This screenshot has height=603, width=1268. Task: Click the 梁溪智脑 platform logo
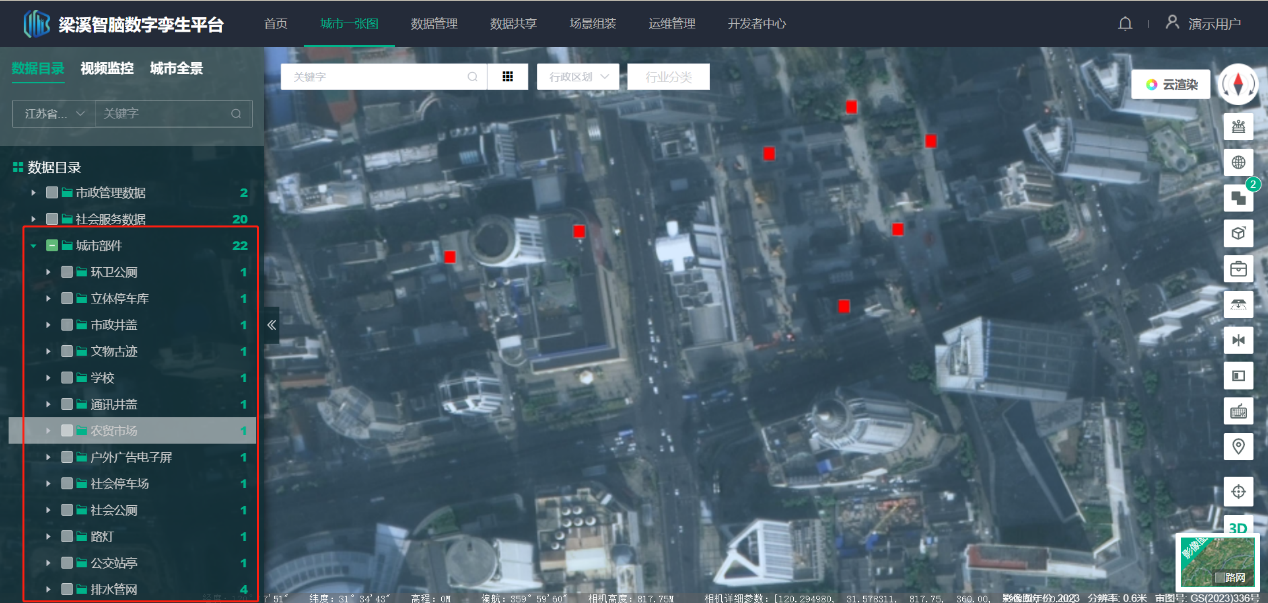coord(38,23)
